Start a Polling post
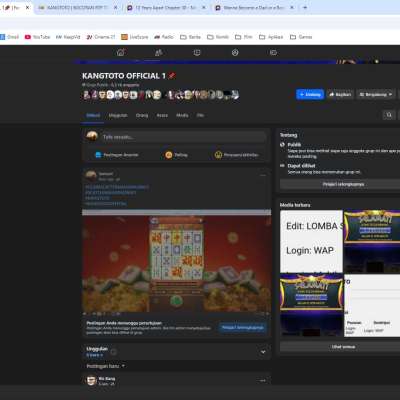The width and height of the screenshot is (400, 400). click(176, 155)
